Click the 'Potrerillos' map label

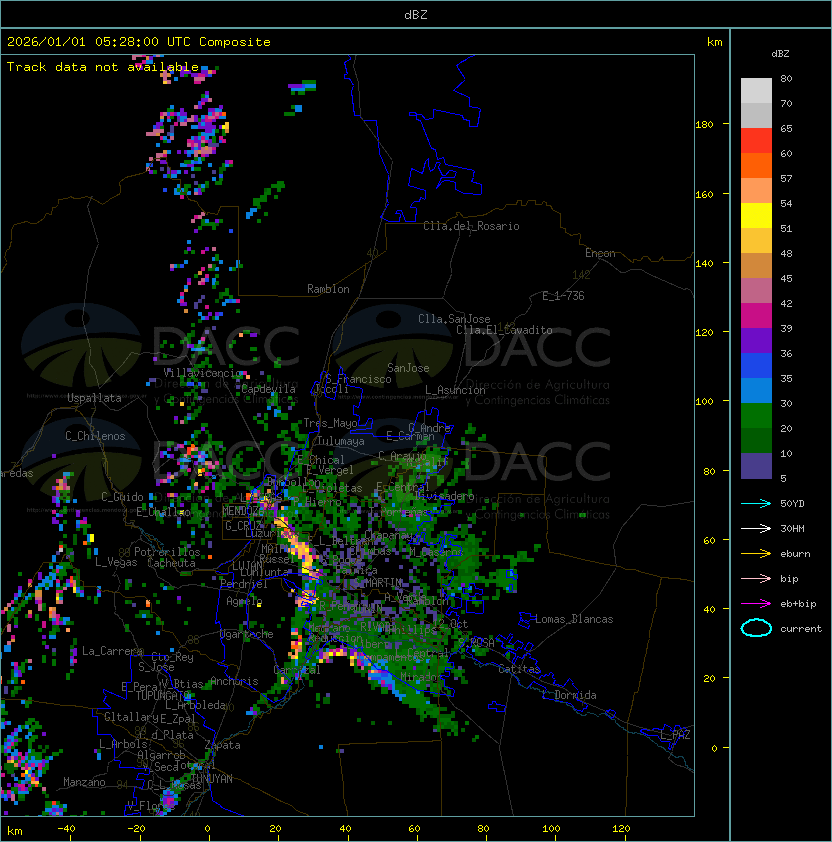click(x=167, y=552)
